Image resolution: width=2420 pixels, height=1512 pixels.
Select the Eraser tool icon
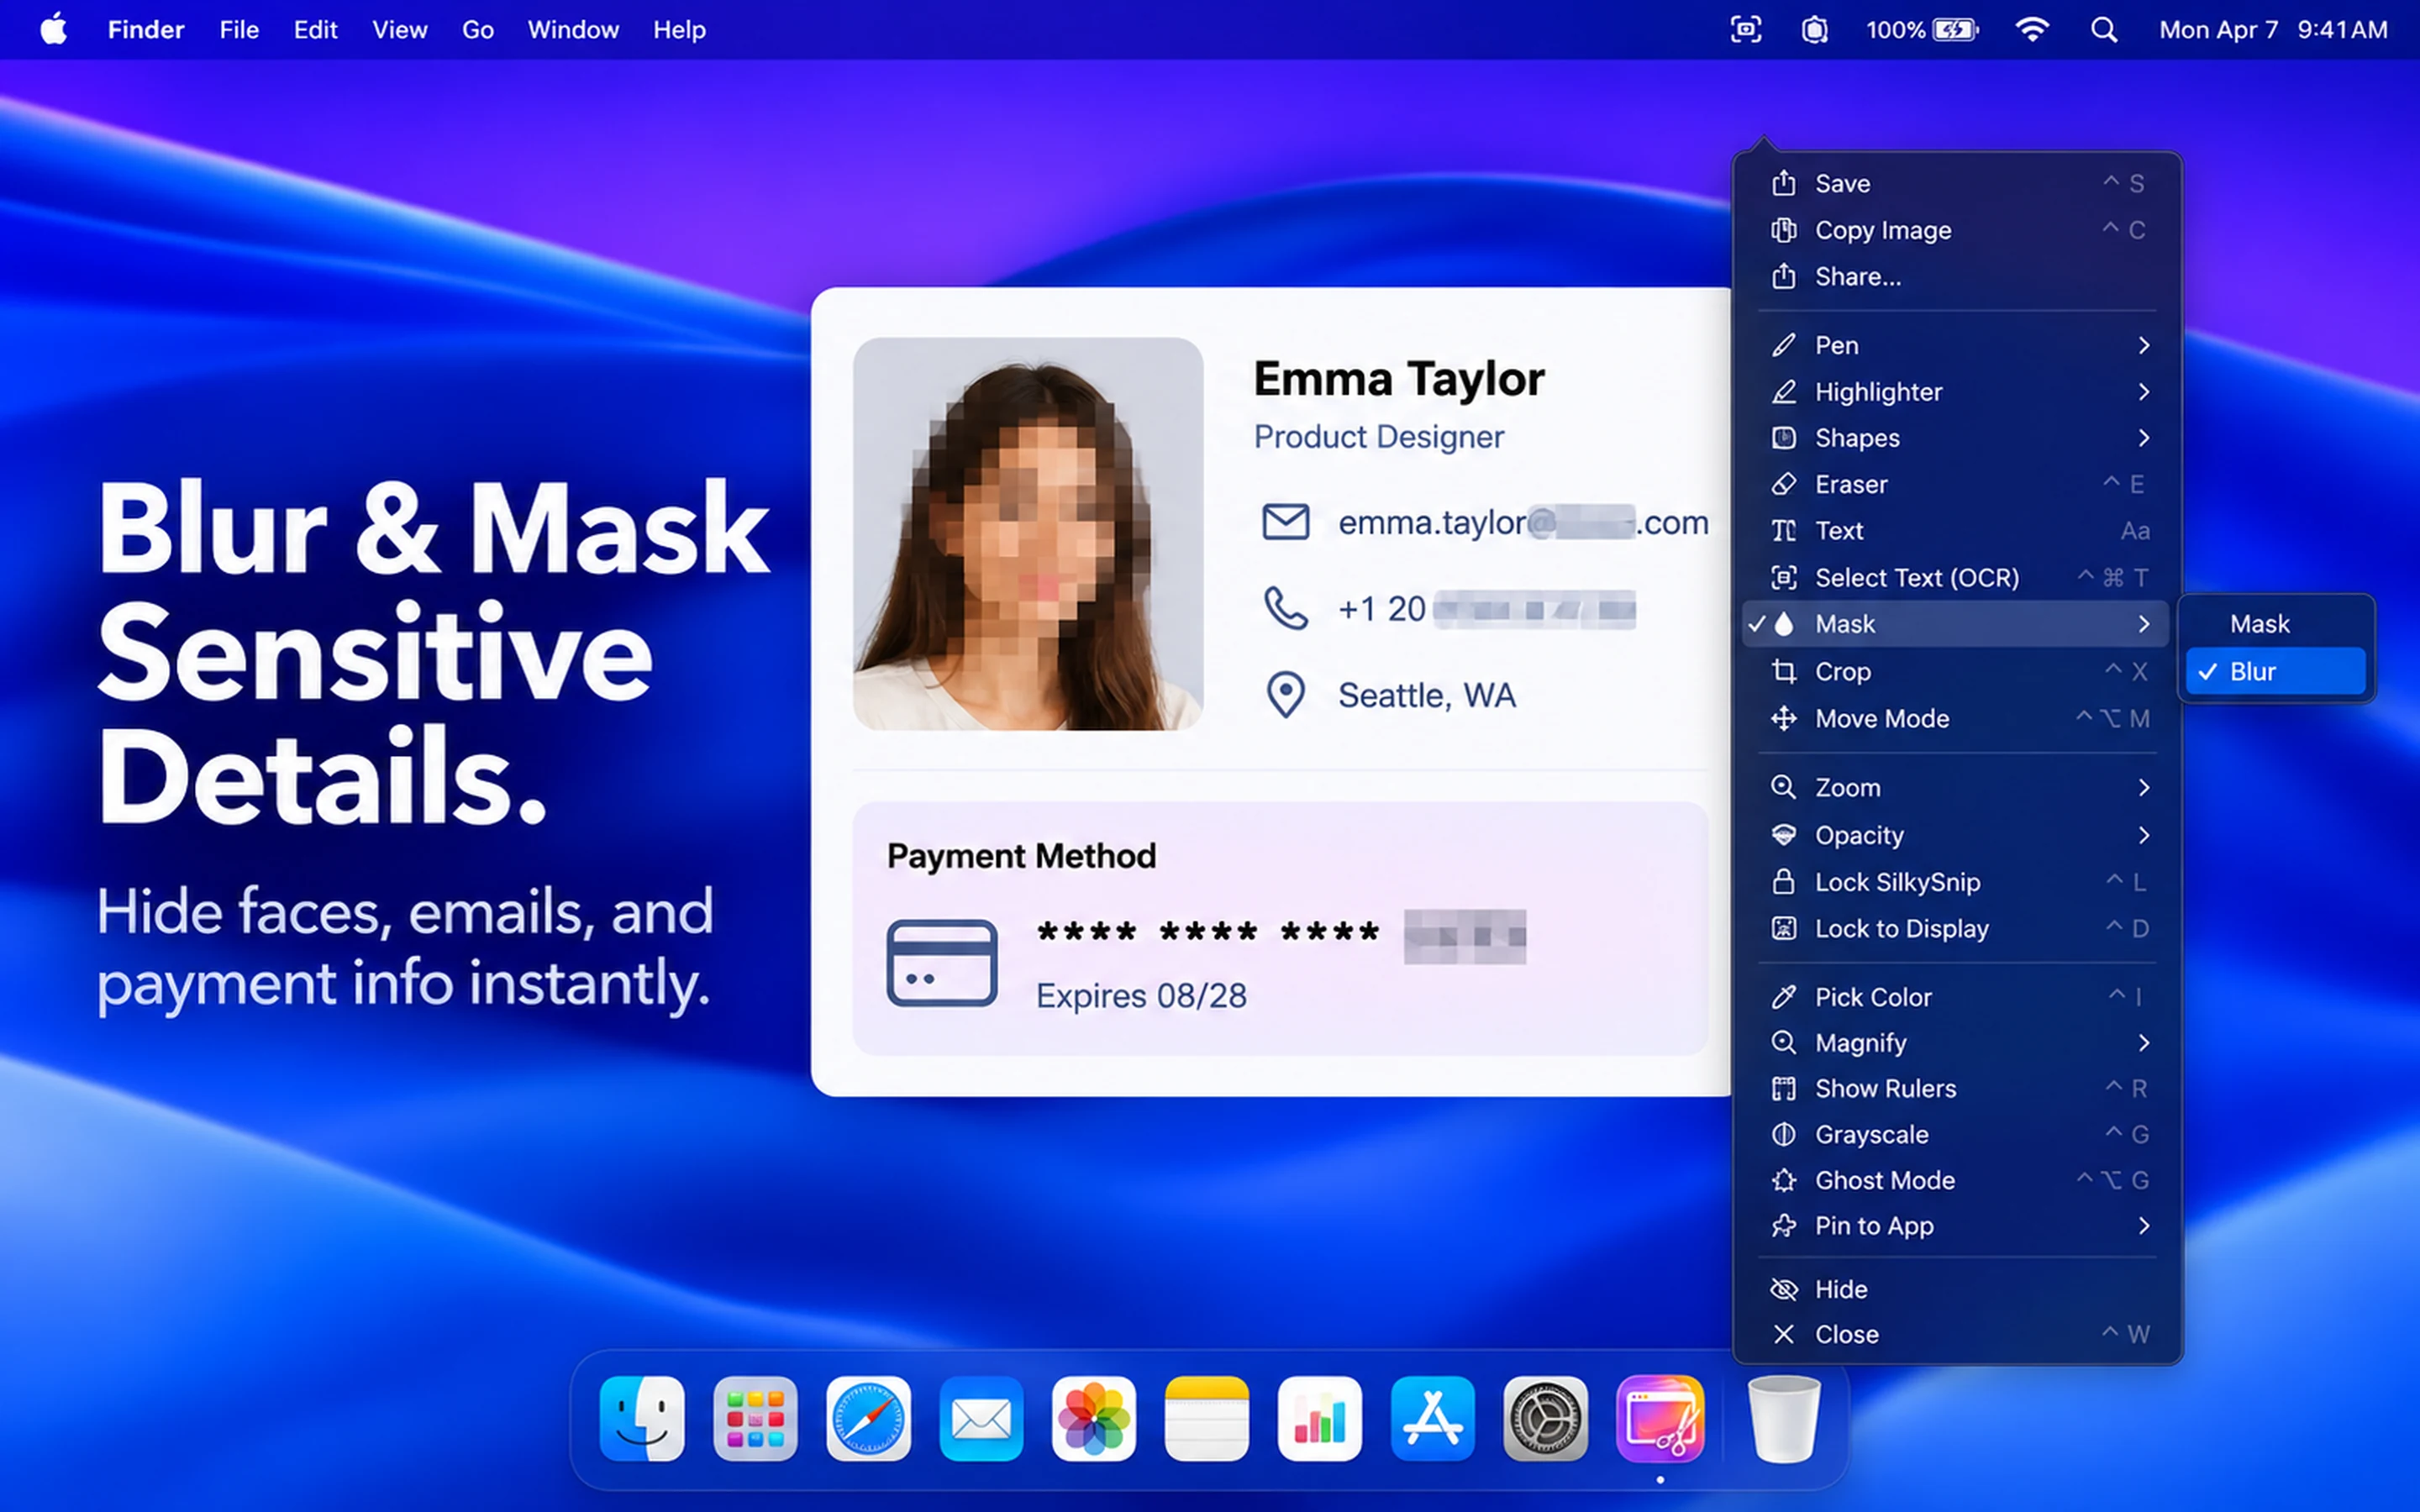(x=1783, y=484)
